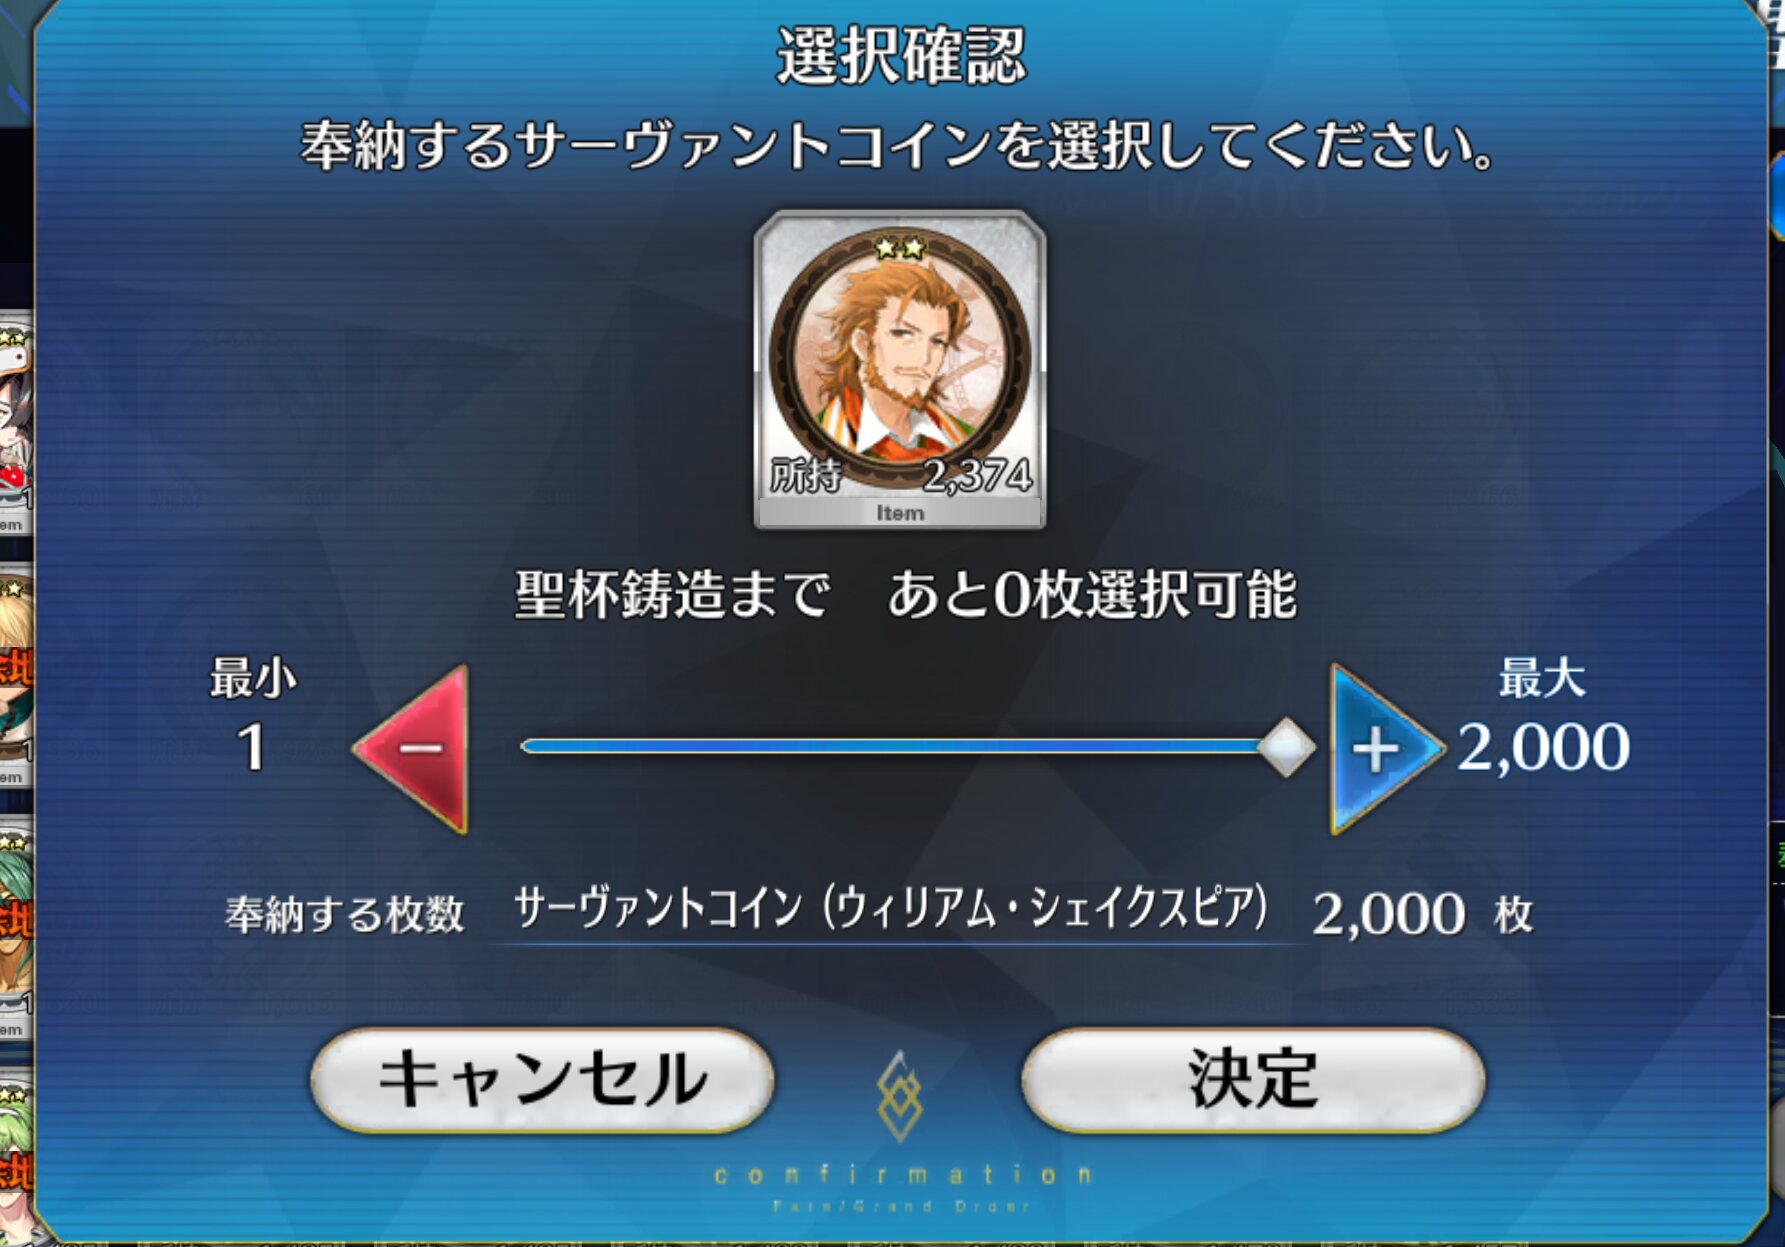
Task: Click the middle of the blue slider track
Action: point(890,746)
